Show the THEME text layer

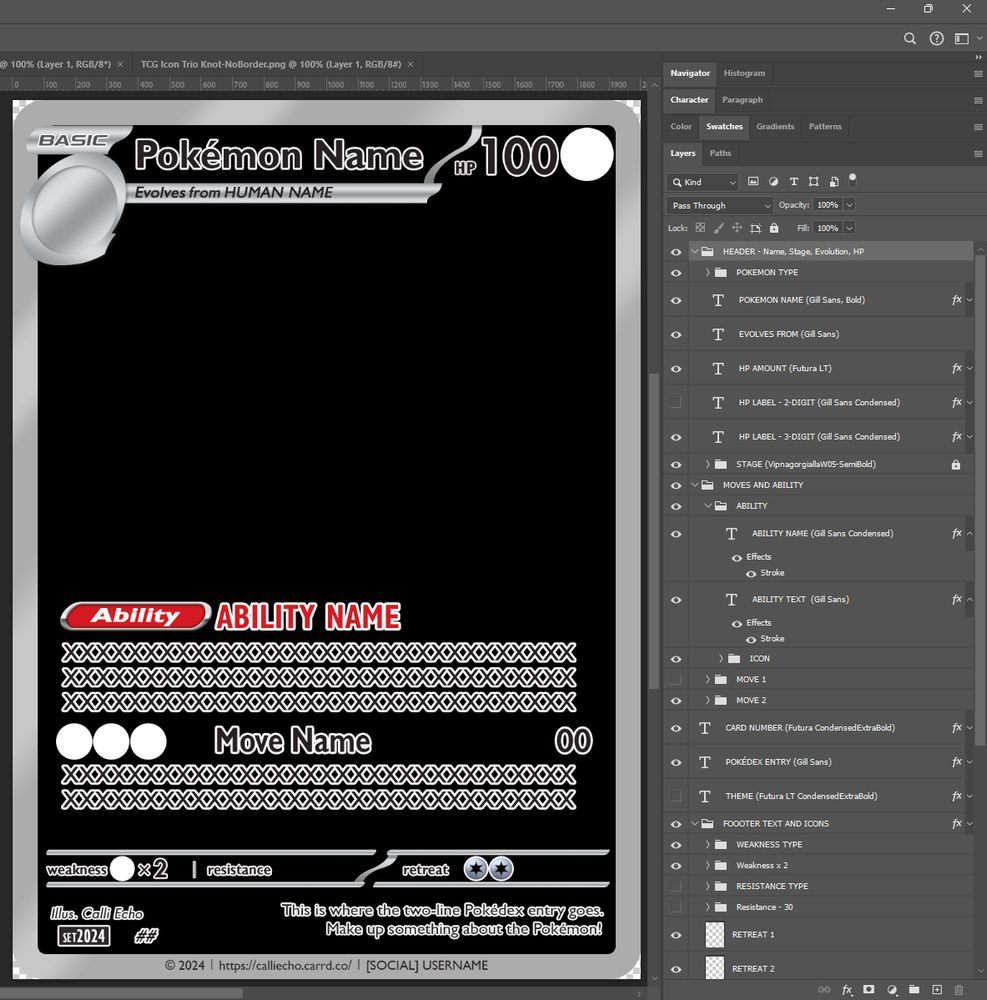tap(676, 797)
